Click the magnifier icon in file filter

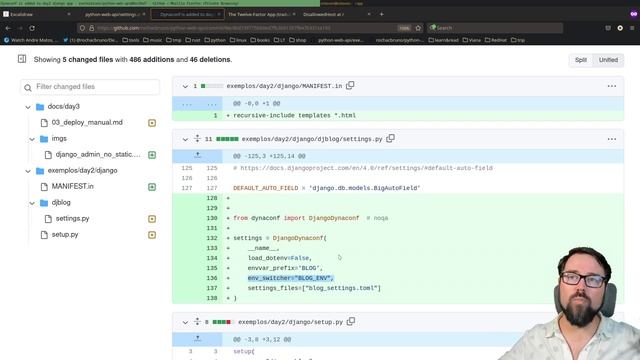(x=28, y=87)
